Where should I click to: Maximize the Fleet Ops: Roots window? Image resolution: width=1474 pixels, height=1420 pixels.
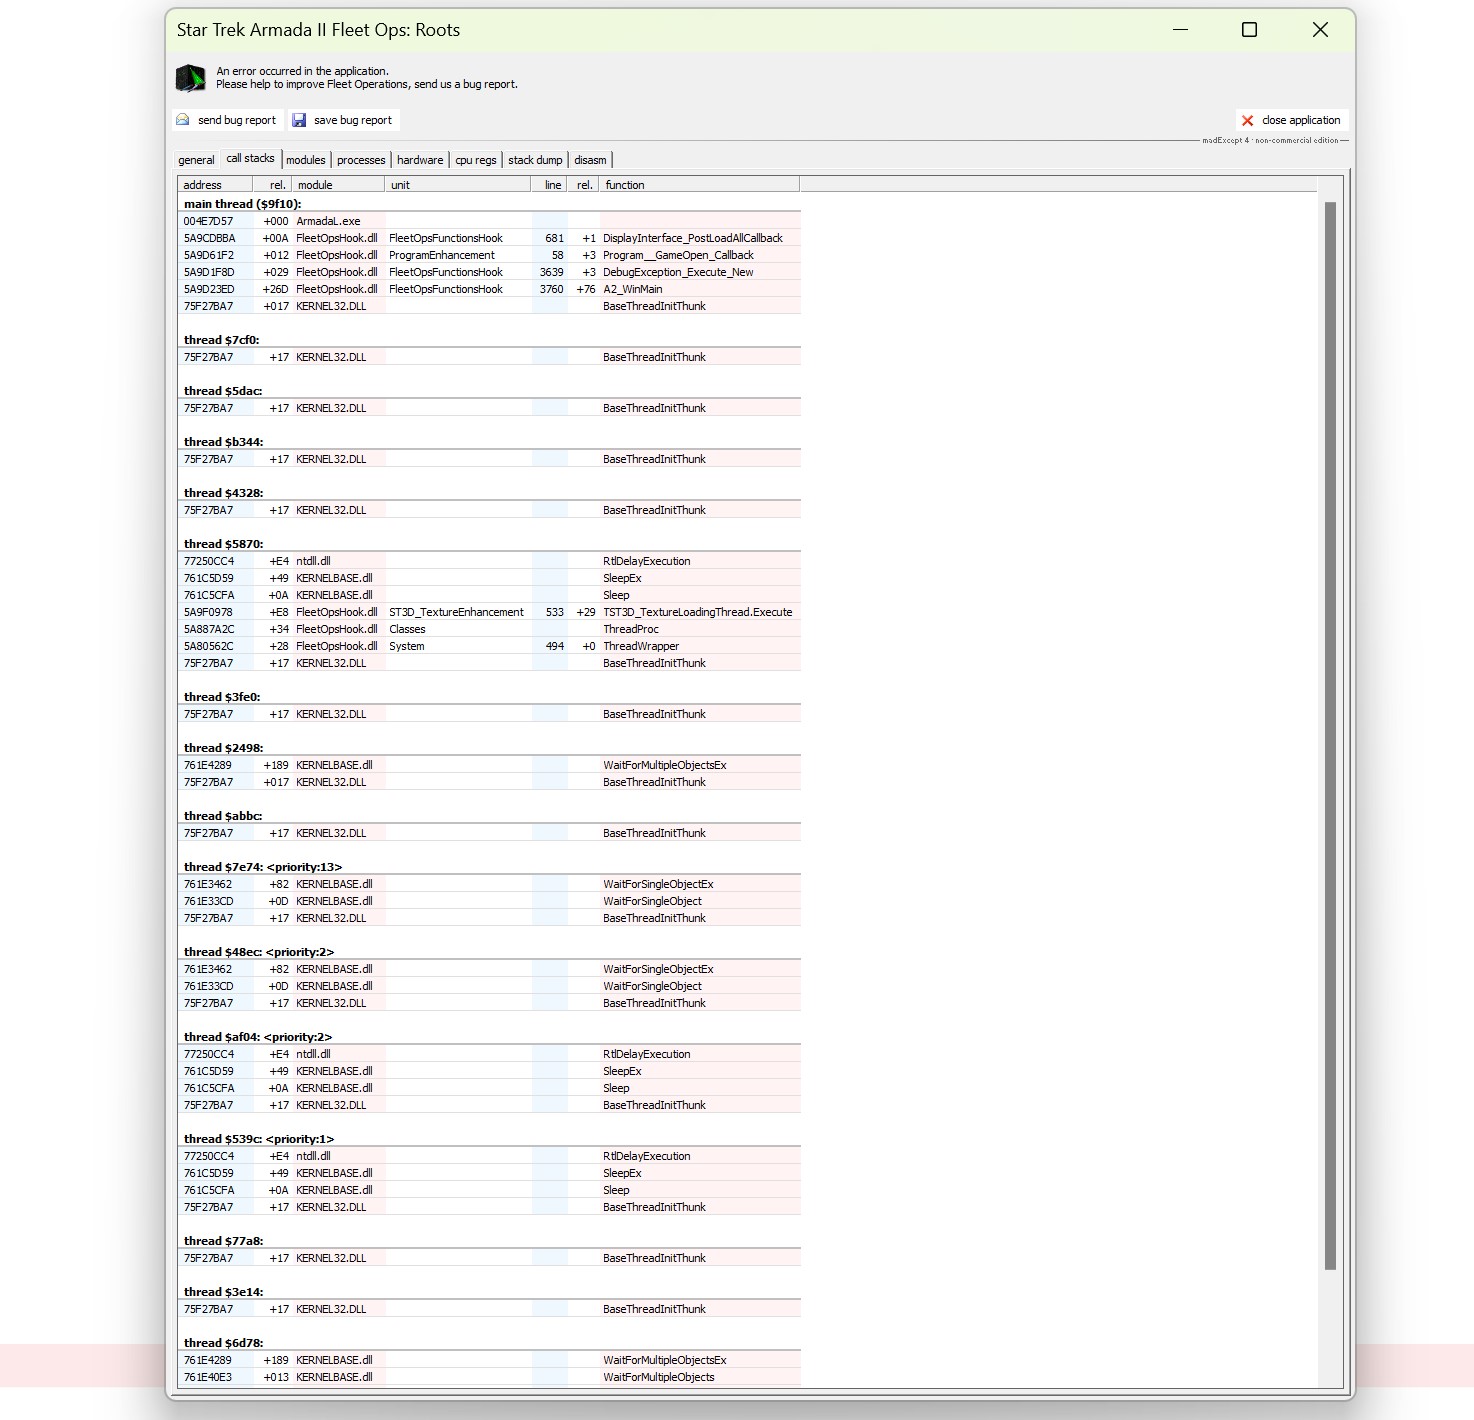(1249, 30)
